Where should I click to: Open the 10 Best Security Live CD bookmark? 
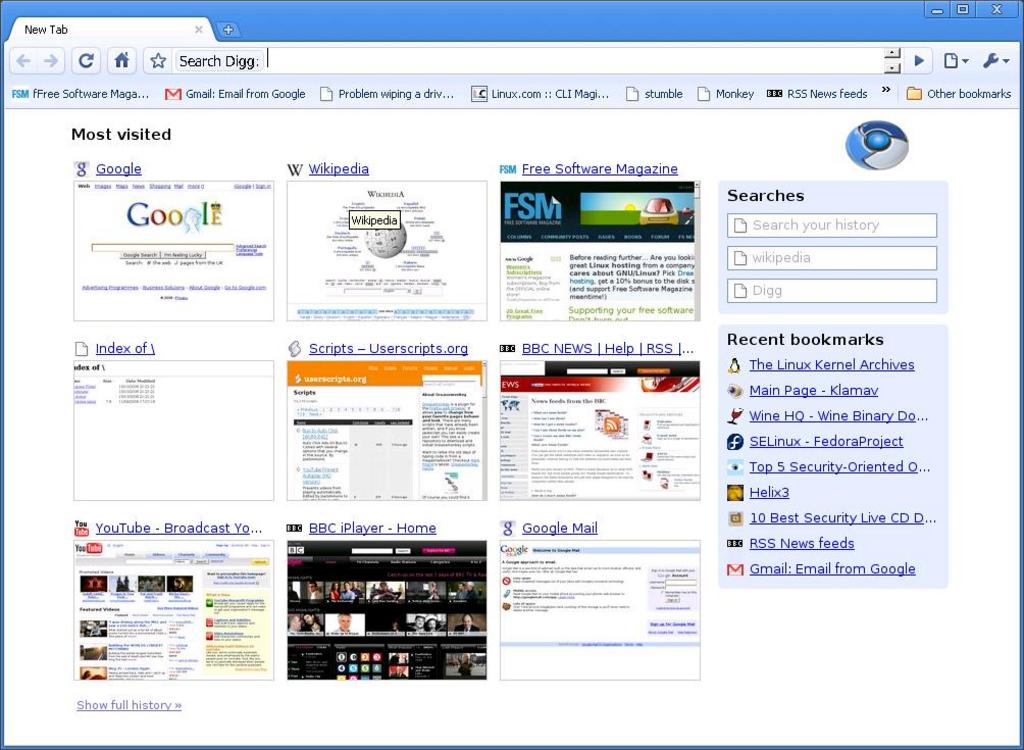(842, 517)
